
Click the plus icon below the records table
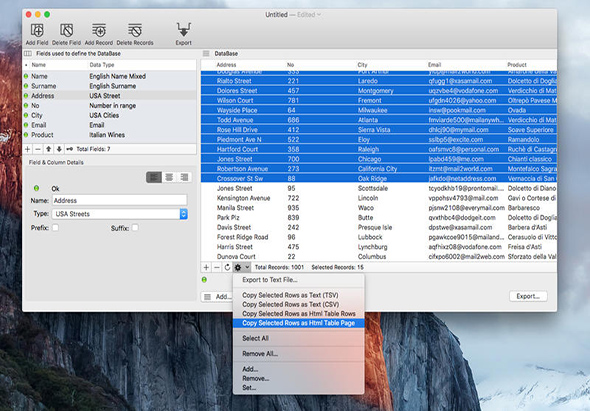pos(206,268)
